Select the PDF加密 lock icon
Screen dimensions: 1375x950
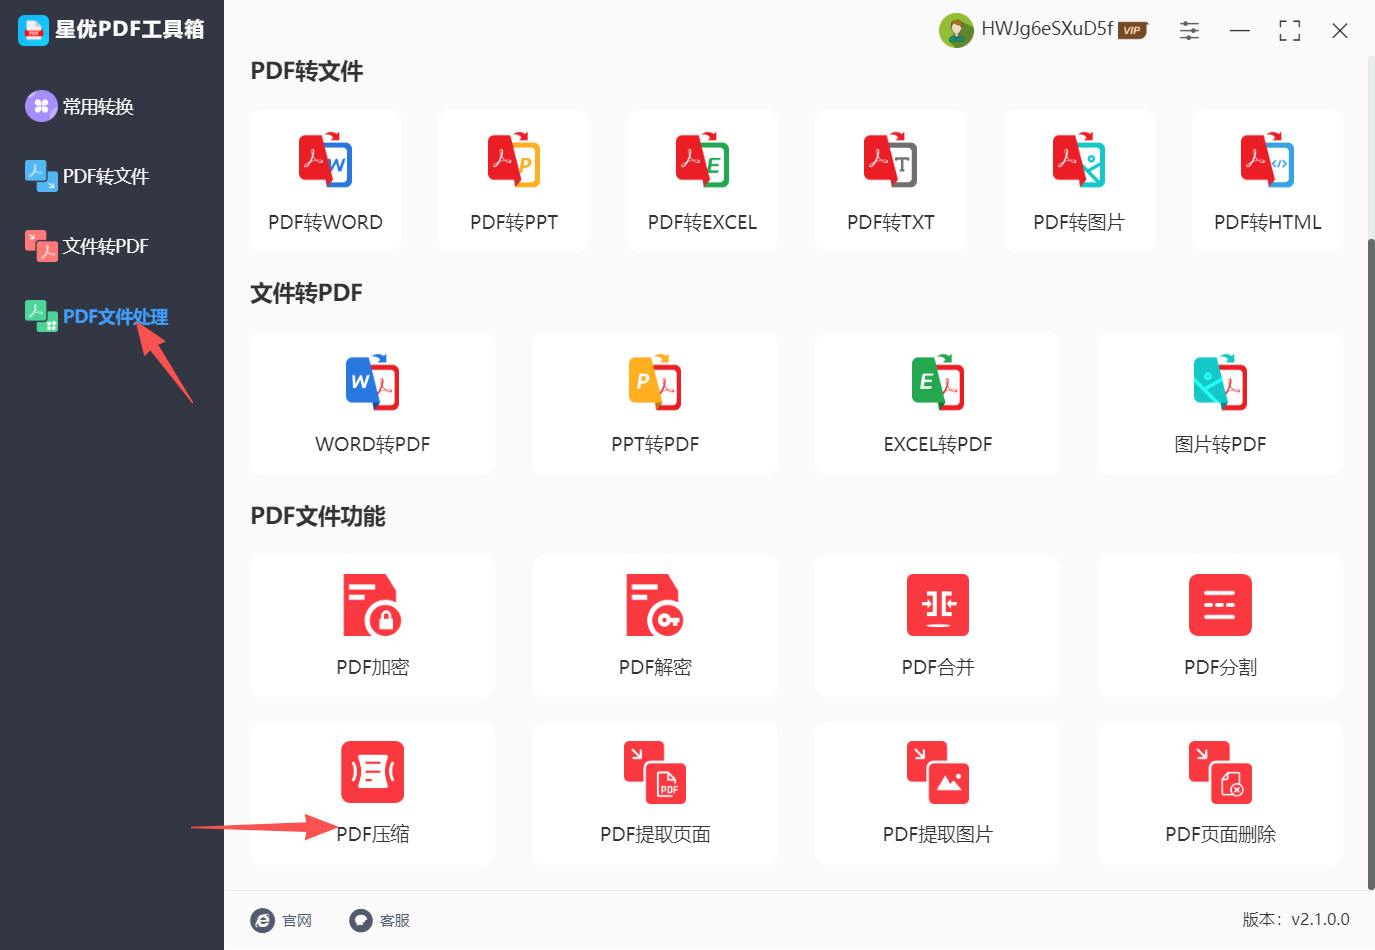coord(372,605)
